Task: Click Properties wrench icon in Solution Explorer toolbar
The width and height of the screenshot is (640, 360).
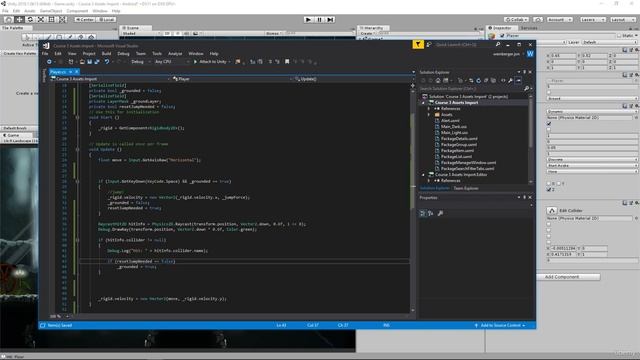Action: (x=510, y=80)
